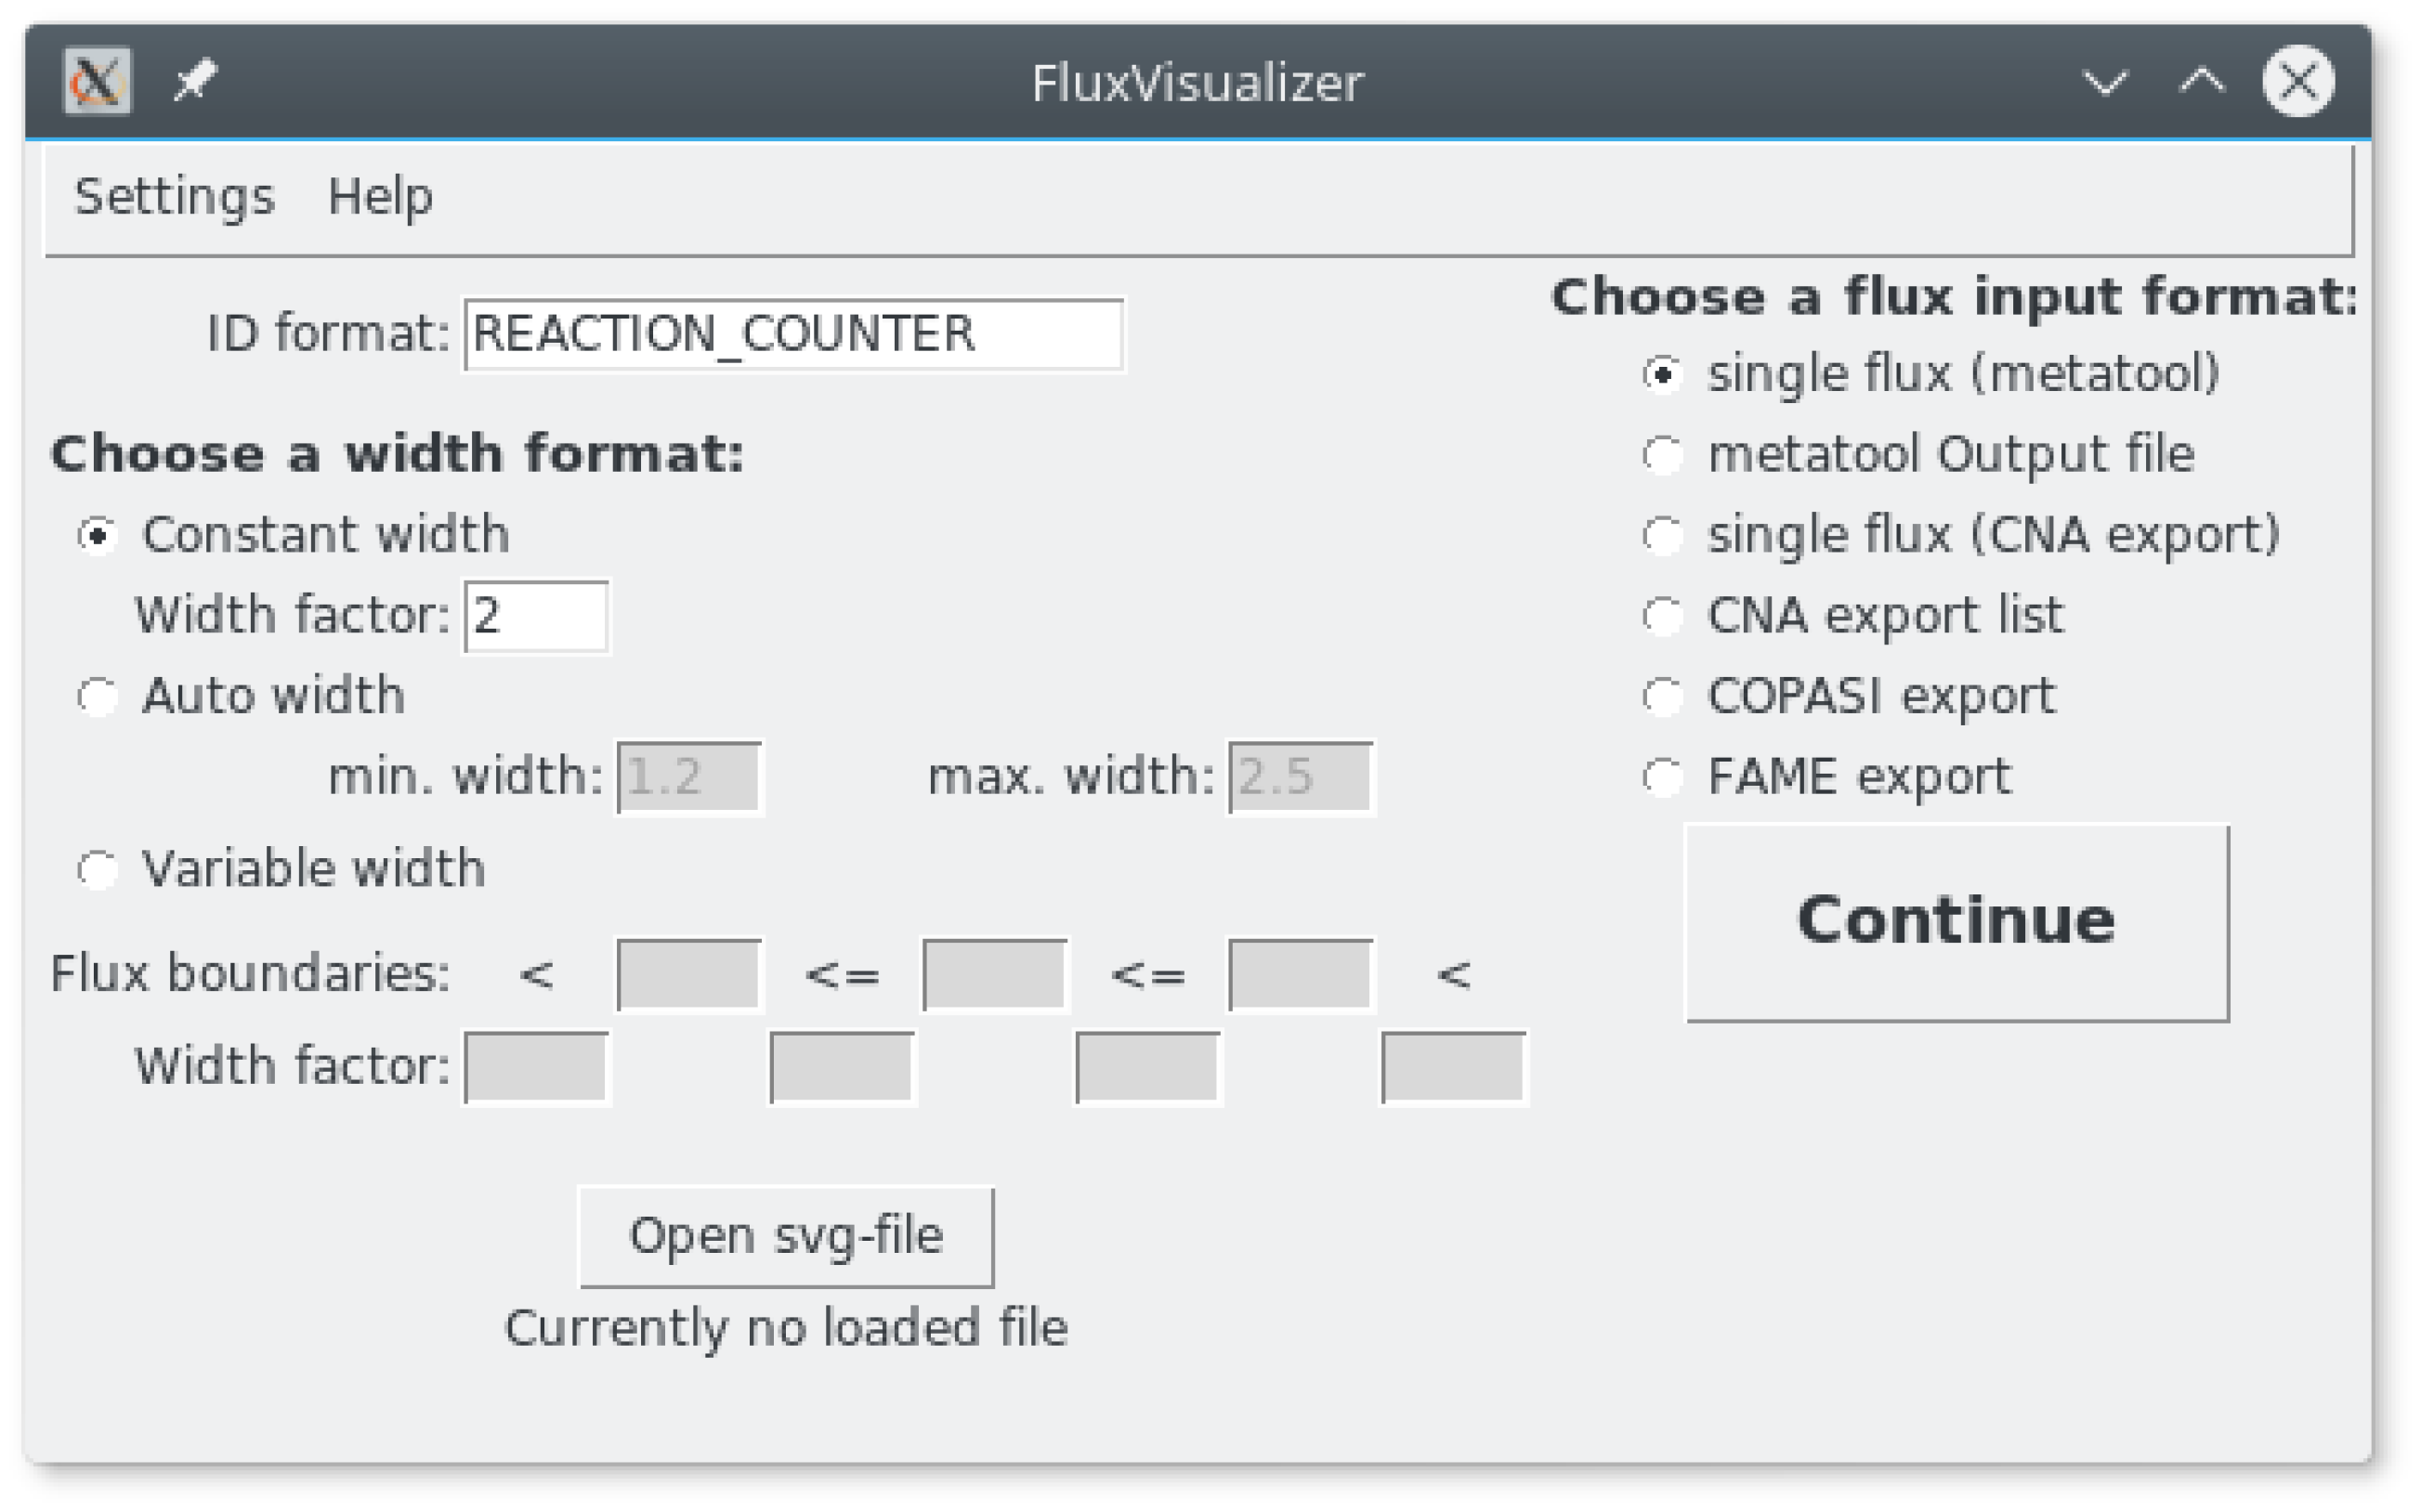Select the Variable width option

282,869
